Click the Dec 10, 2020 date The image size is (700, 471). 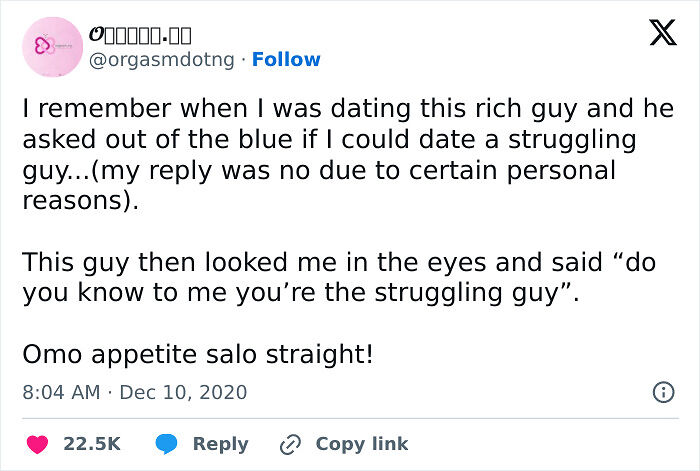coord(182,392)
